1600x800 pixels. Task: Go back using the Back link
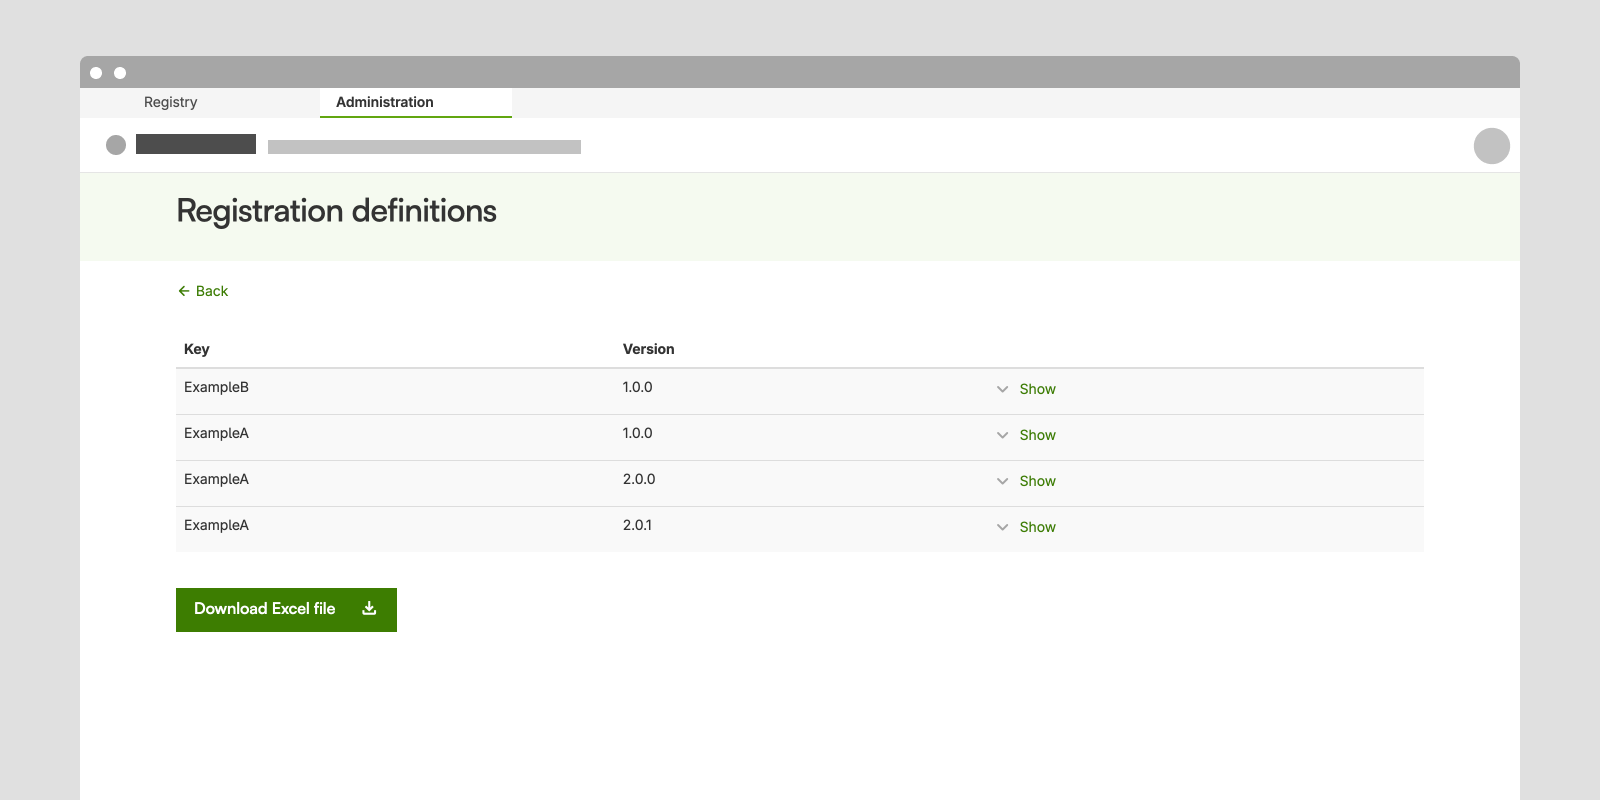tap(203, 291)
